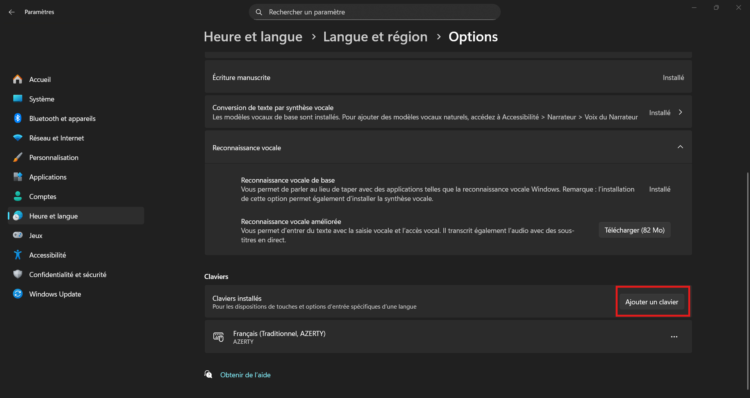Click the Écriture manuscrite row

click(448, 77)
